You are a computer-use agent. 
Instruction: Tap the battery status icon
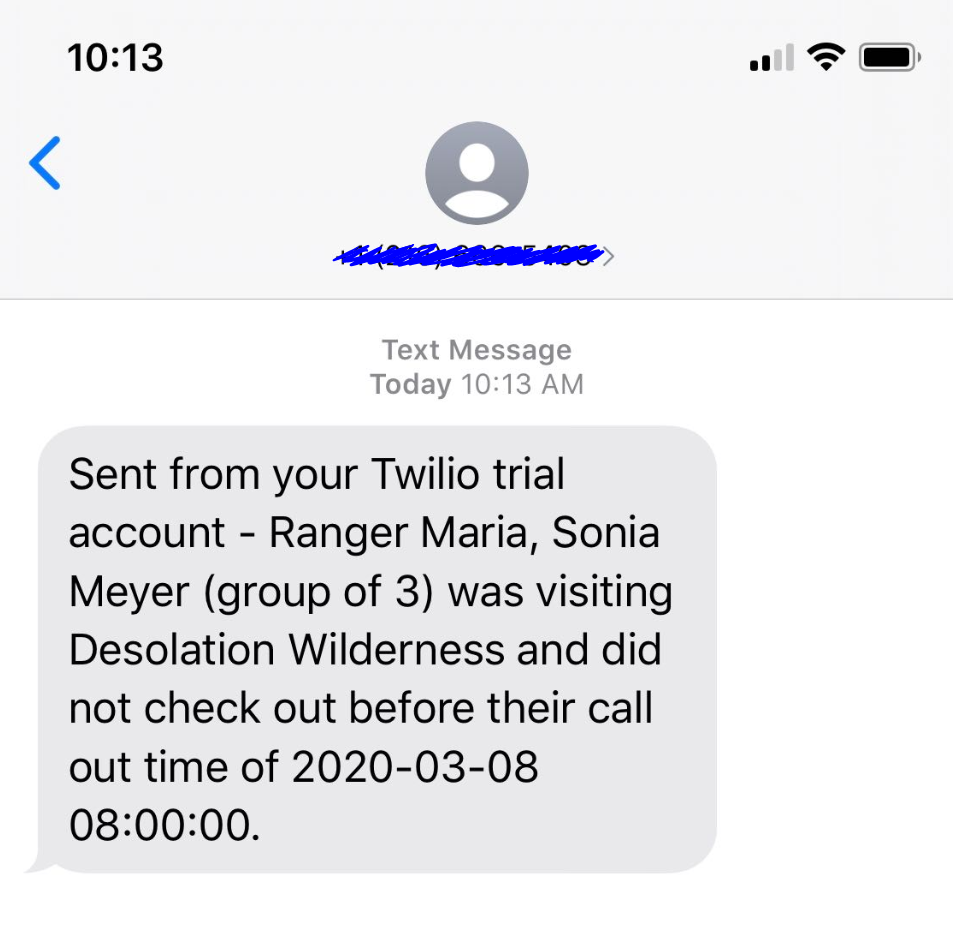[x=890, y=58]
